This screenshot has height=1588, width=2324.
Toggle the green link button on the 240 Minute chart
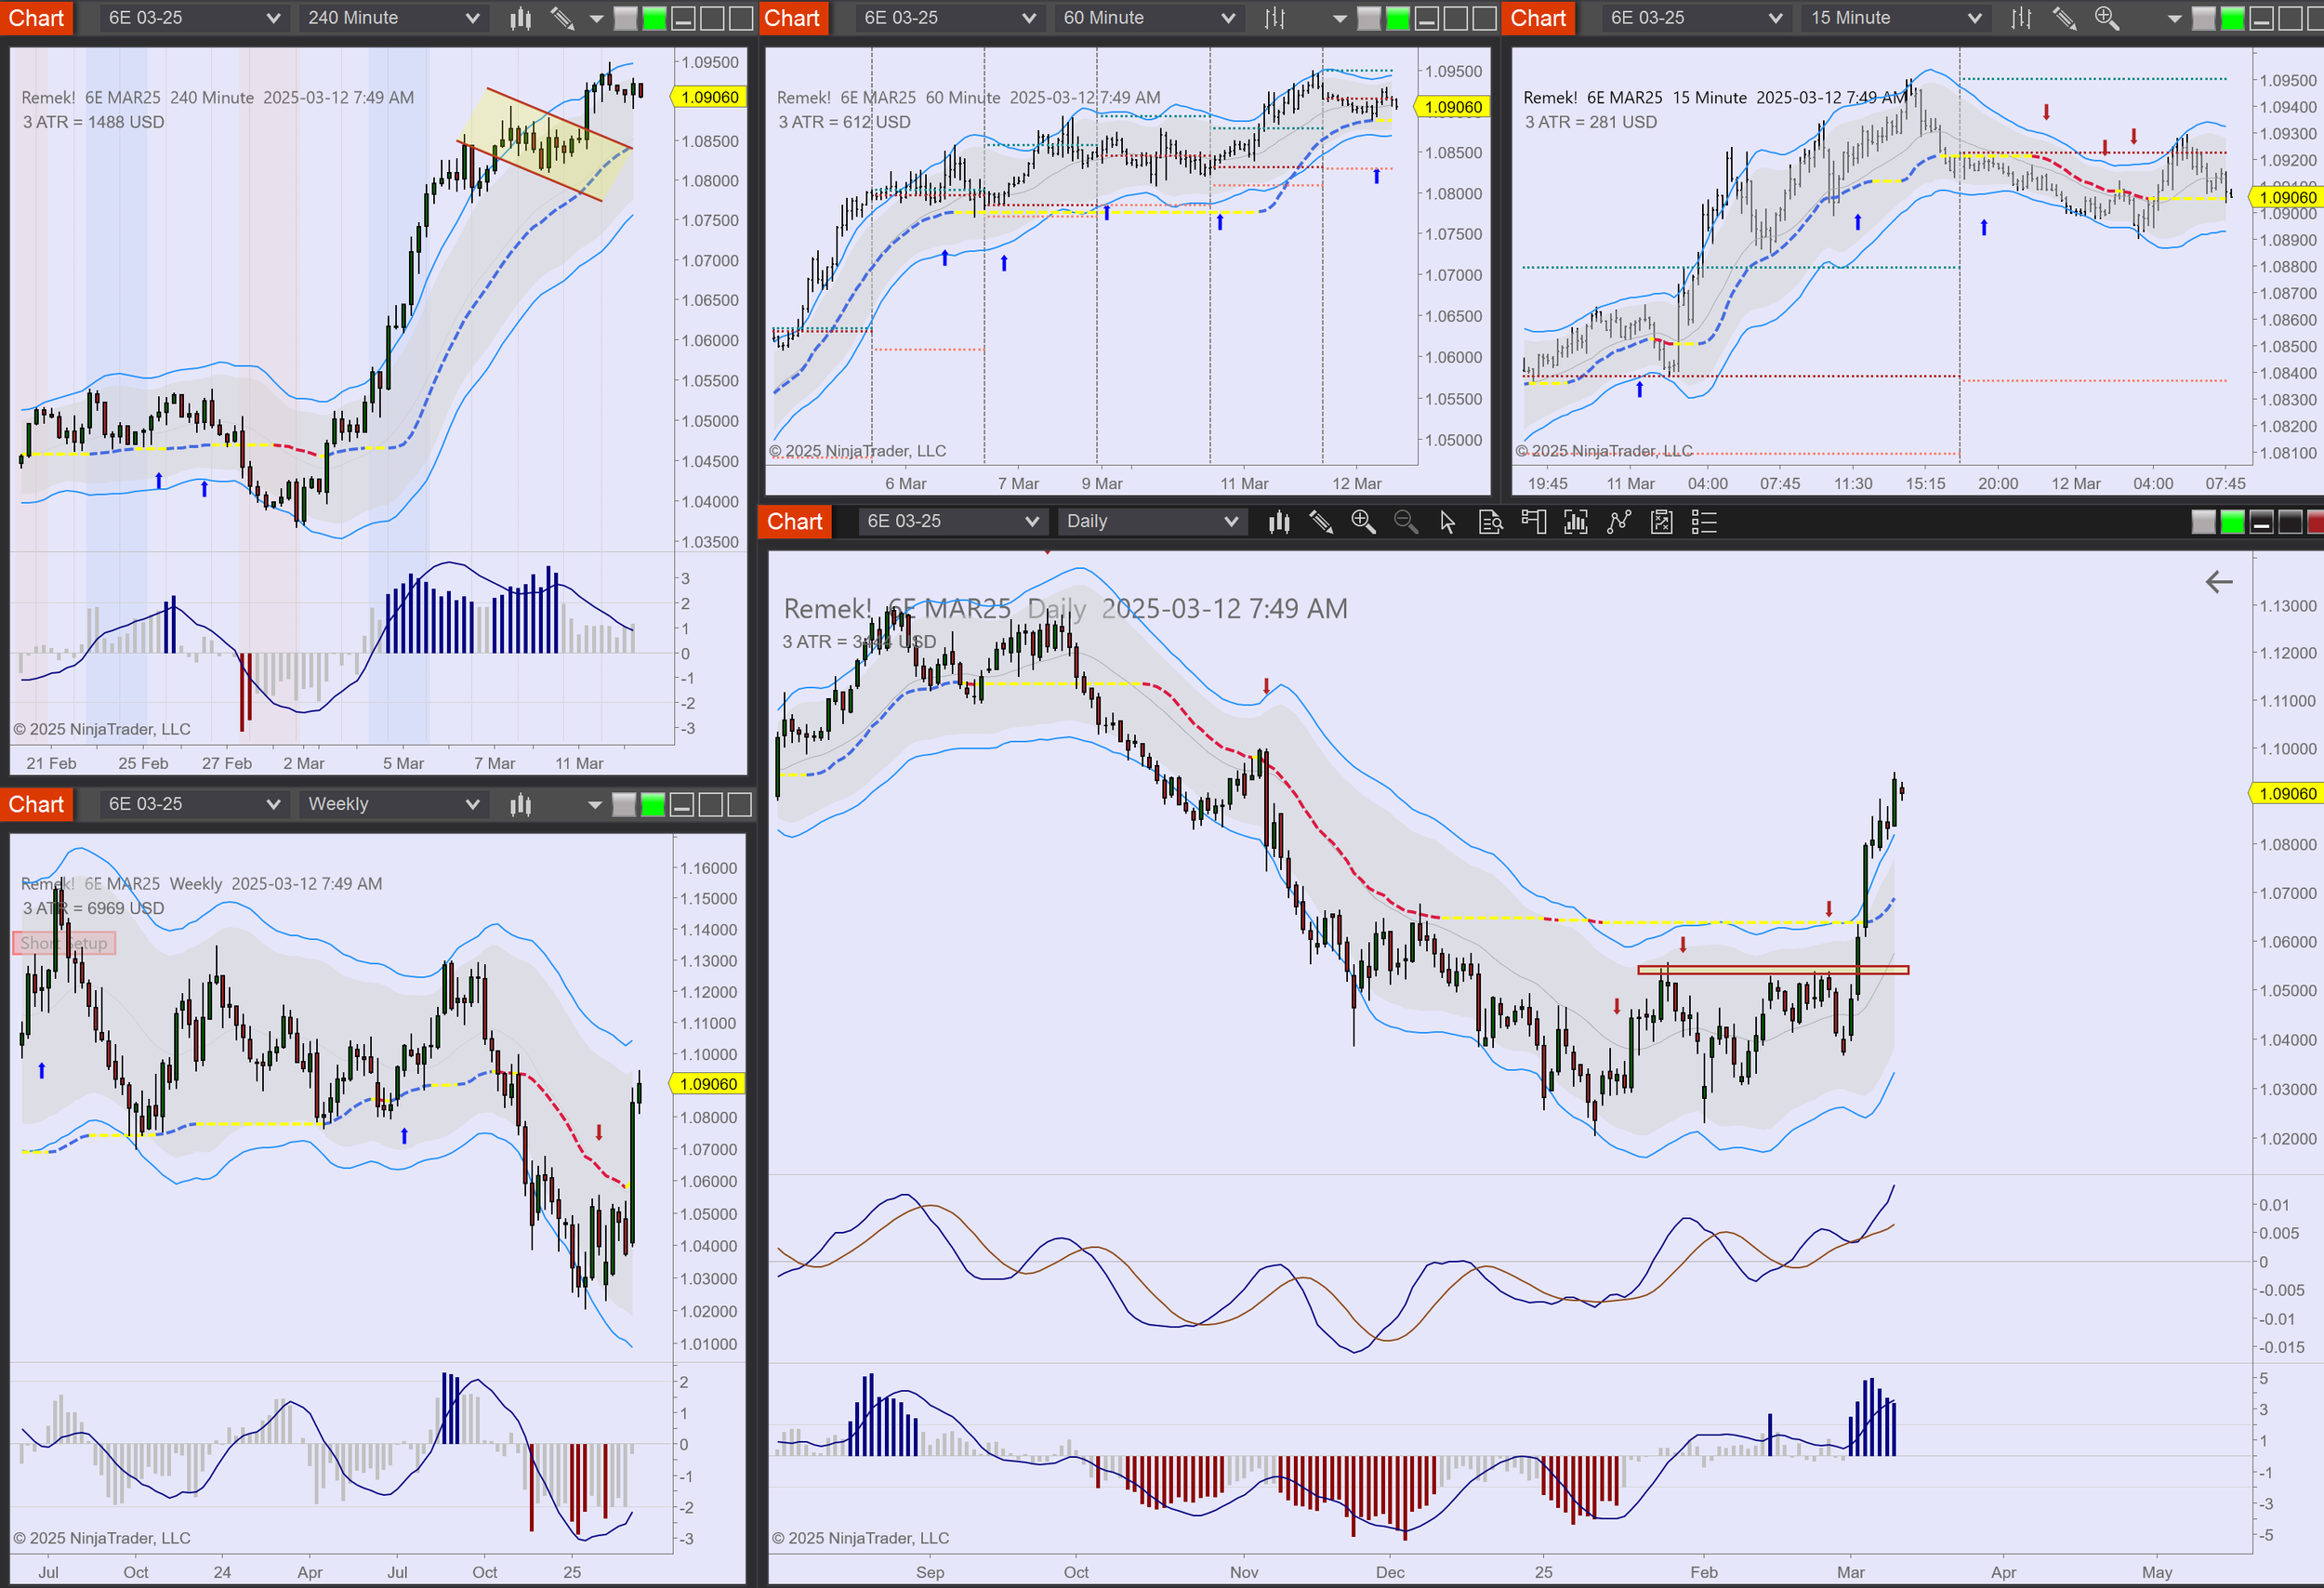click(654, 18)
